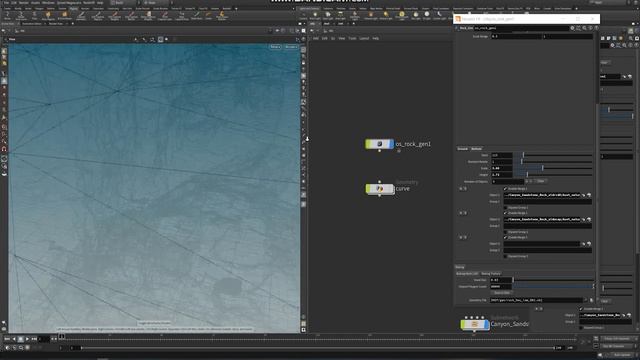This screenshot has width=640, height=360.
Task: Click Clear button beside Number of Objects
Action: pyautogui.click(x=540, y=181)
